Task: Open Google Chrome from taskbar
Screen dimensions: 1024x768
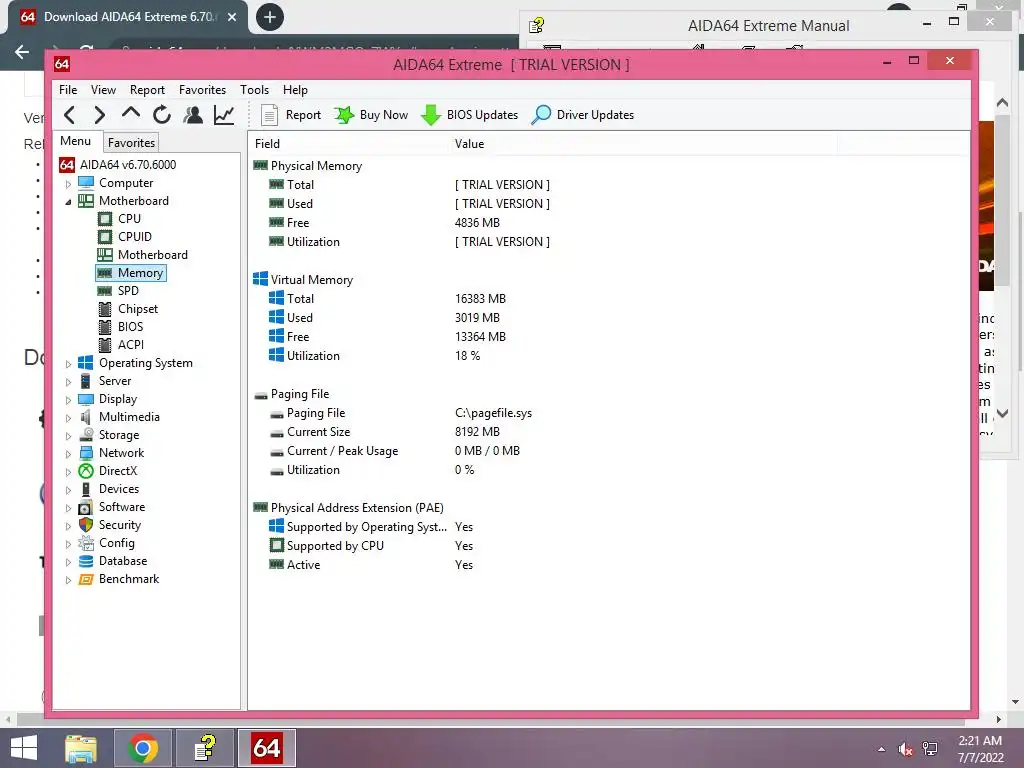Action: point(143,748)
